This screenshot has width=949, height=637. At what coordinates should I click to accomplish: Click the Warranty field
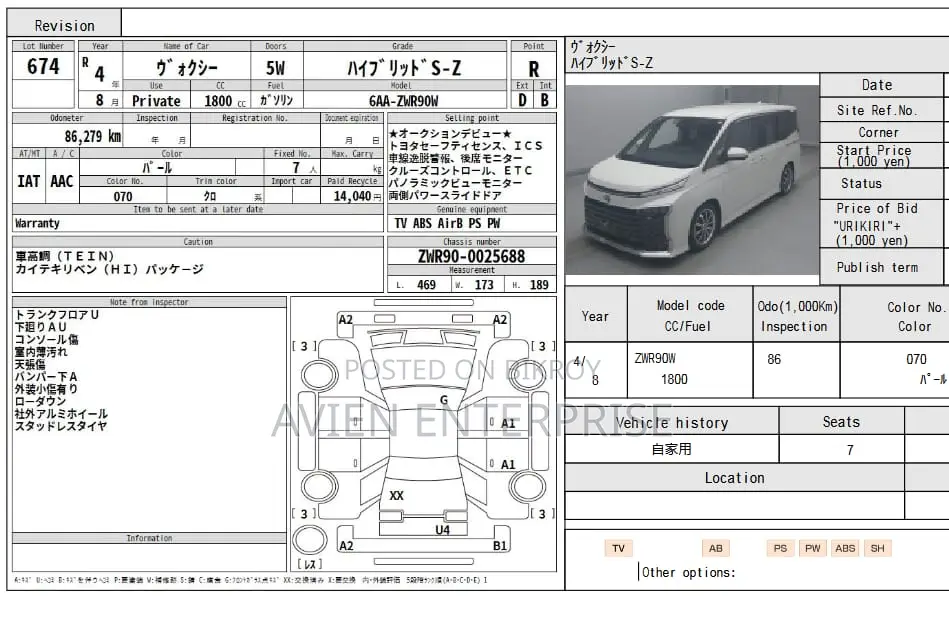coord(197,223)
